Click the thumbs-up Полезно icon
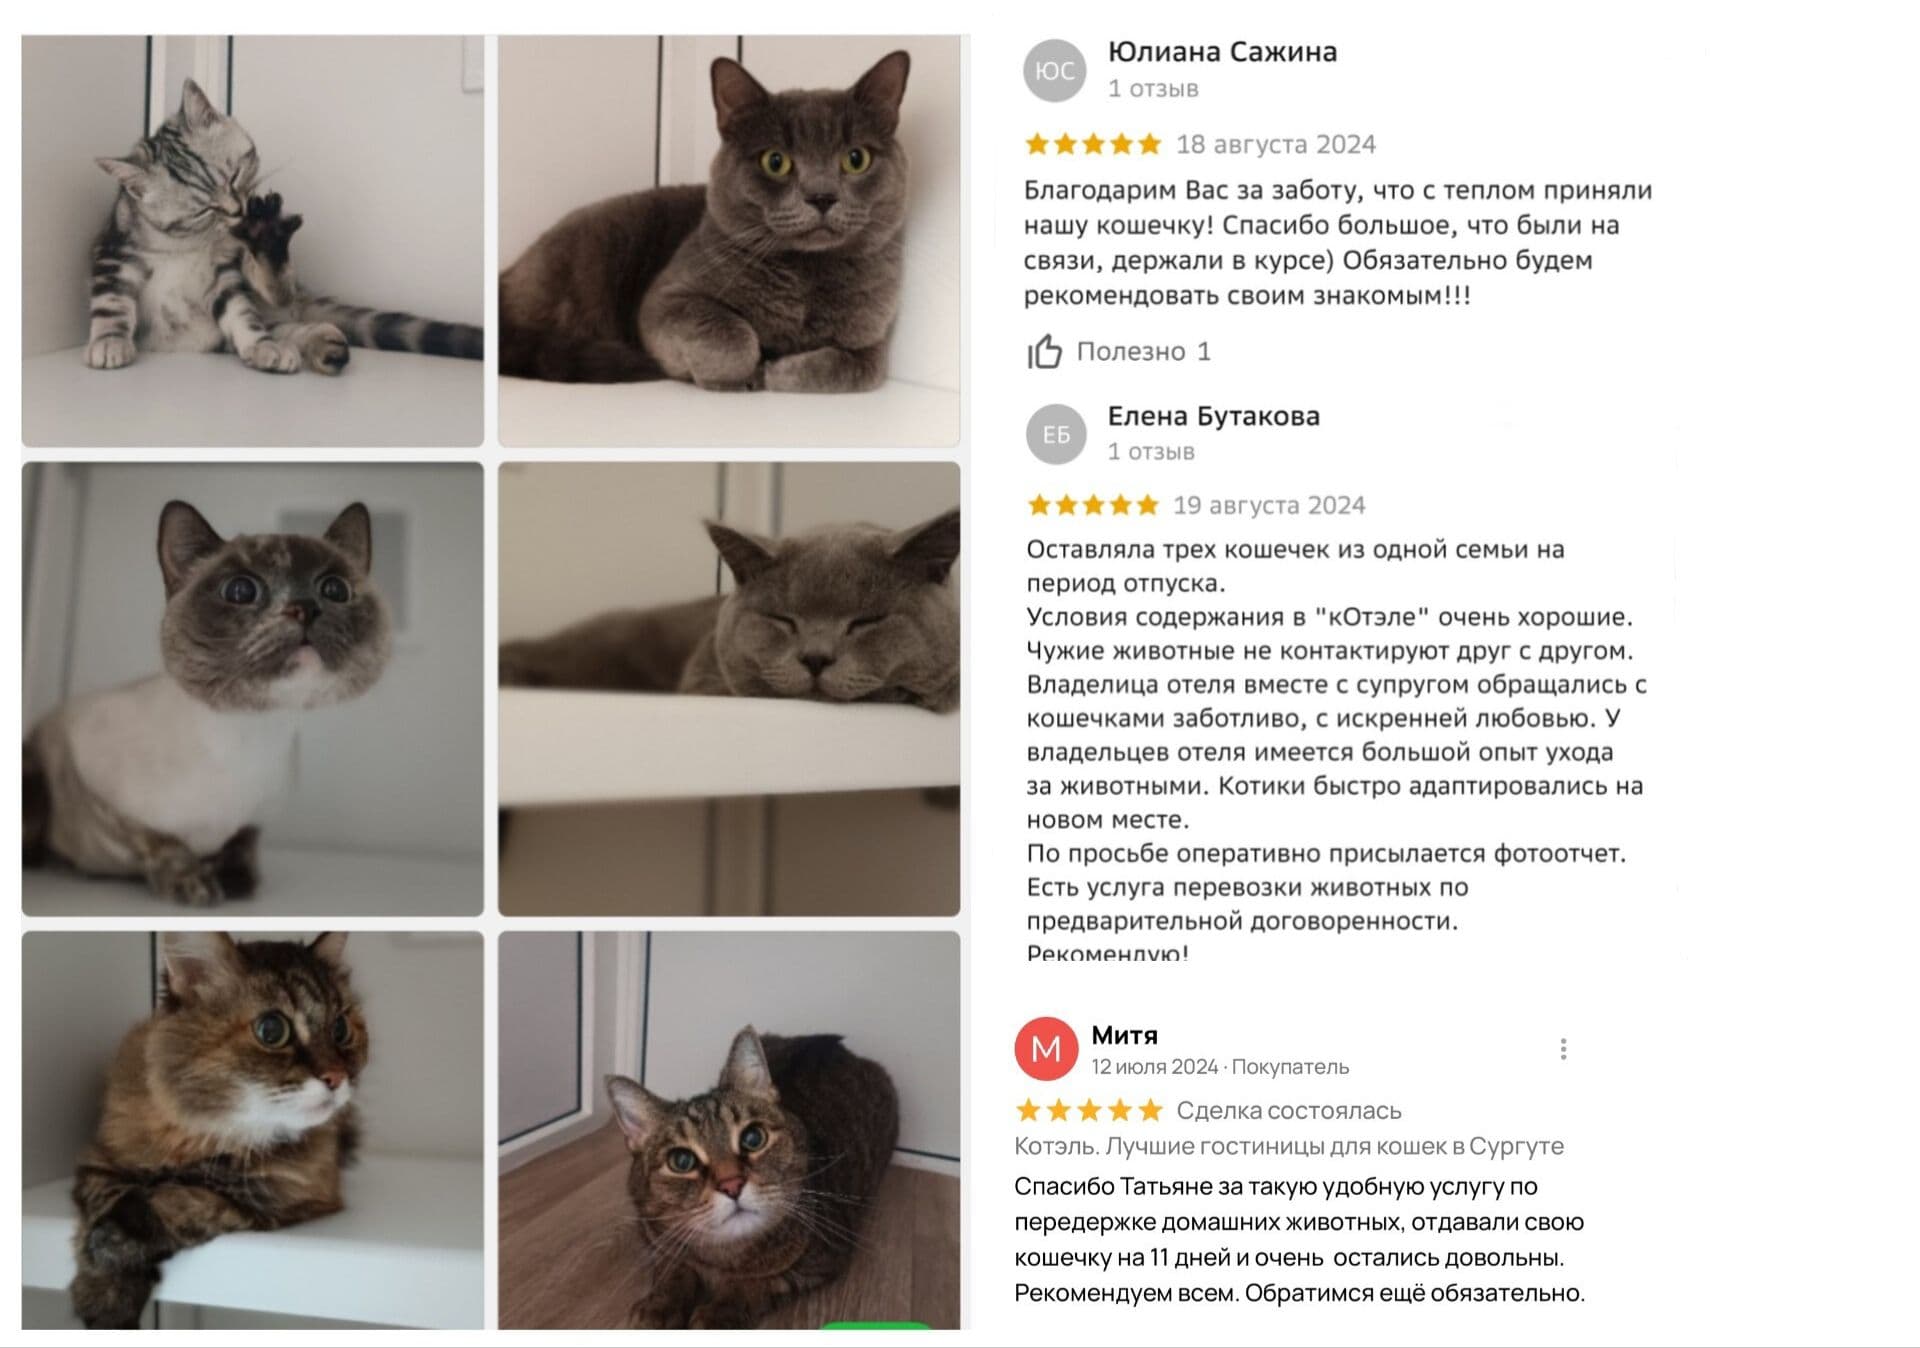The height and width of the screenshot is (1348, 1920). tap(1044, 351)
